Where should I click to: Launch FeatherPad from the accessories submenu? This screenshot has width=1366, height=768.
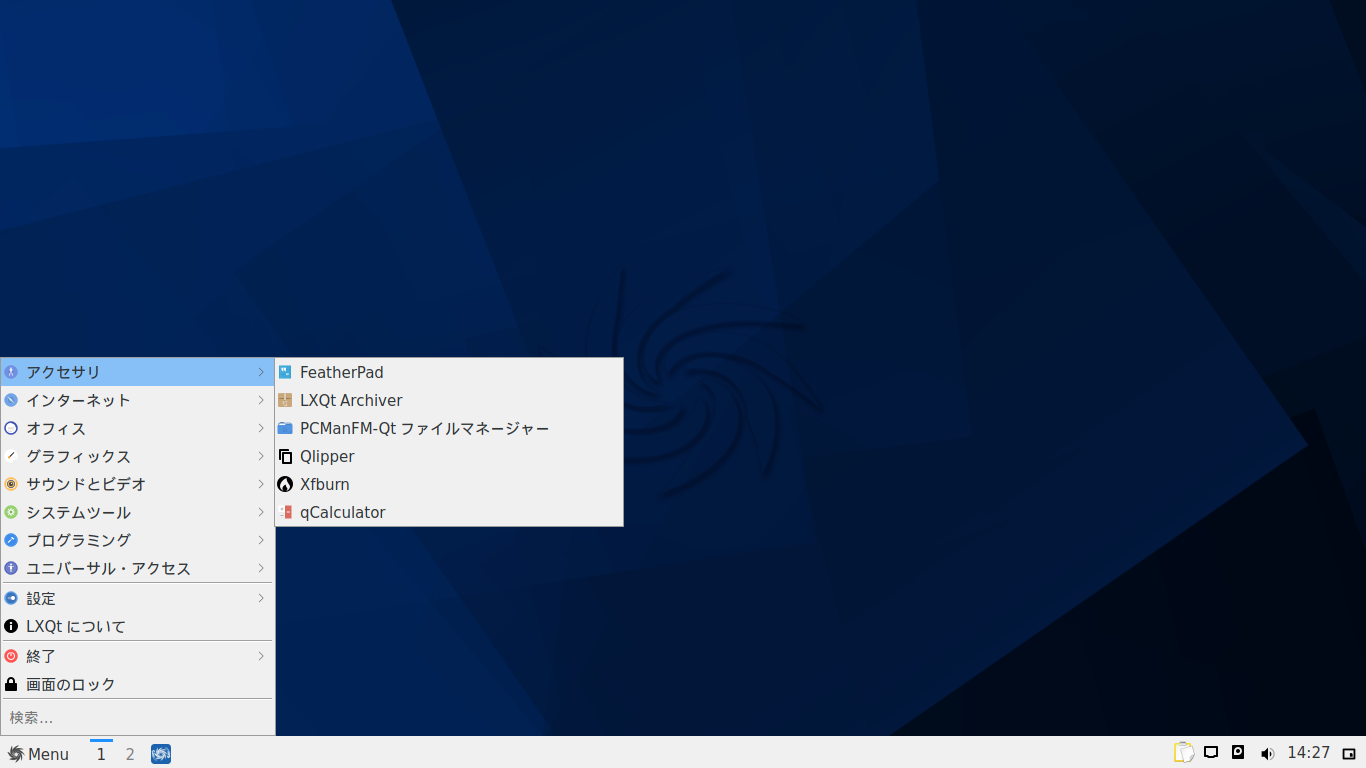tap(449, 372)
